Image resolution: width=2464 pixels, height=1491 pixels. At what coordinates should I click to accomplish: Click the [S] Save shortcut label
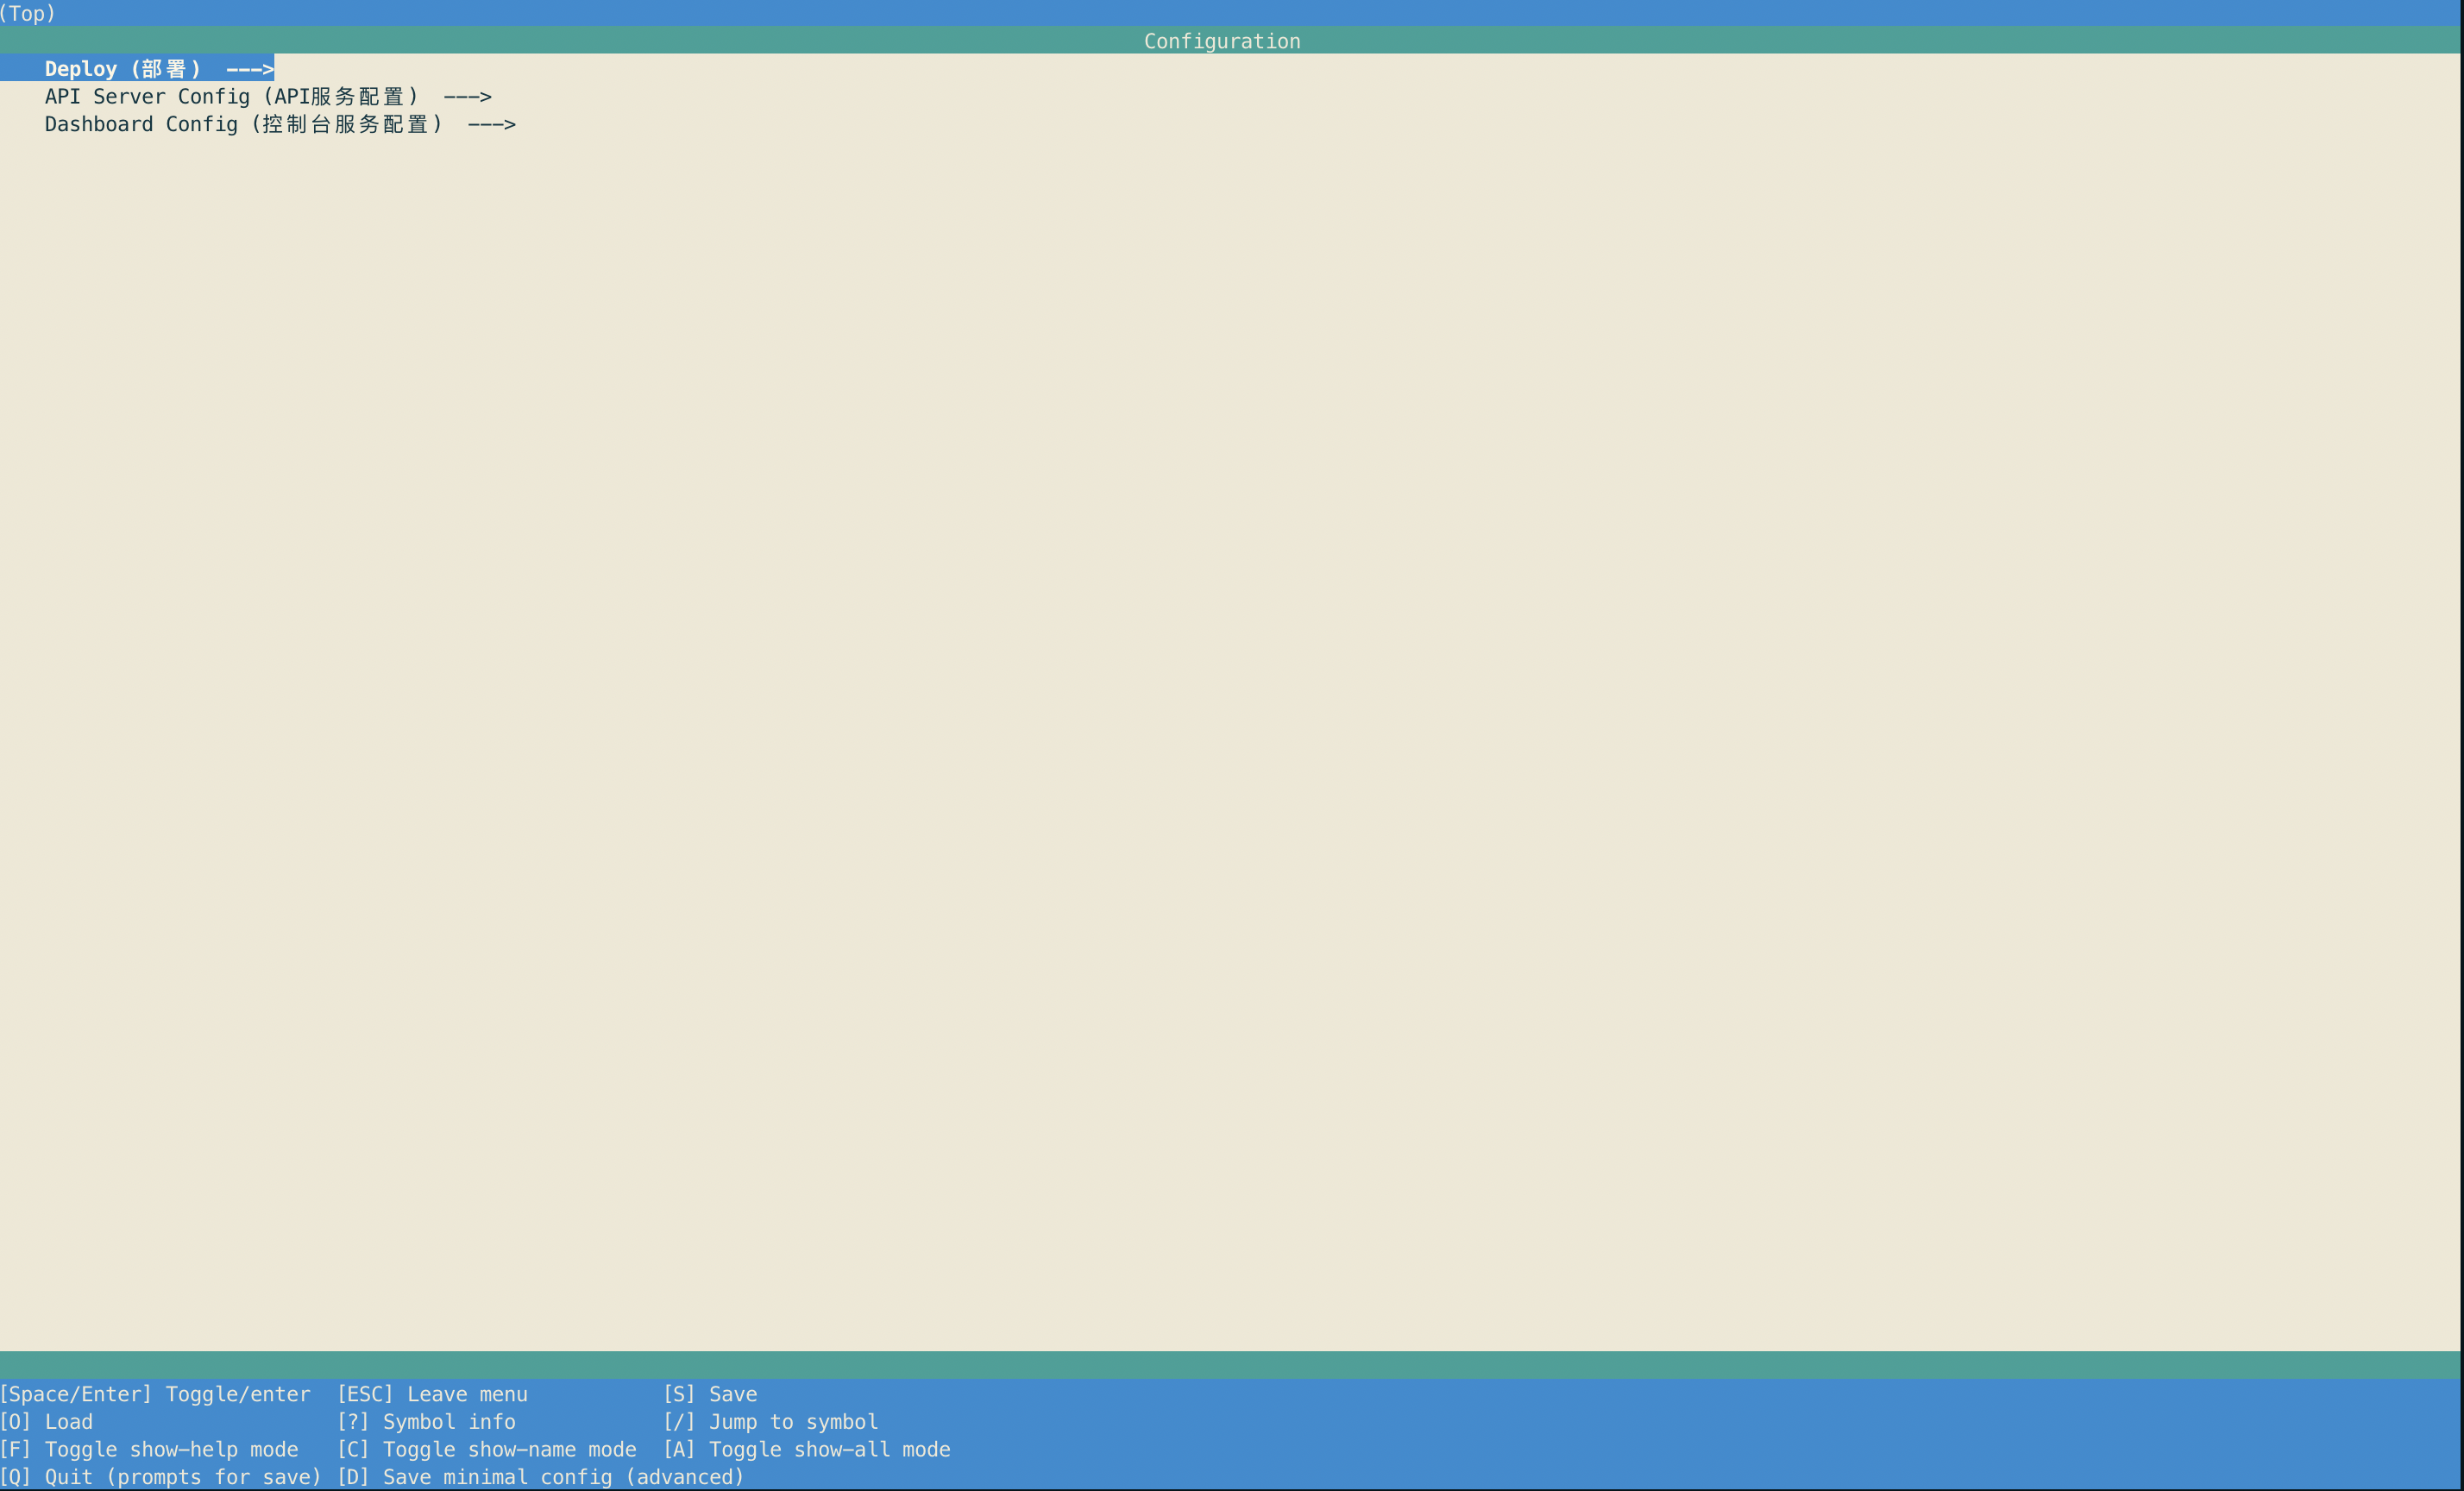[x=710, y=1394]
